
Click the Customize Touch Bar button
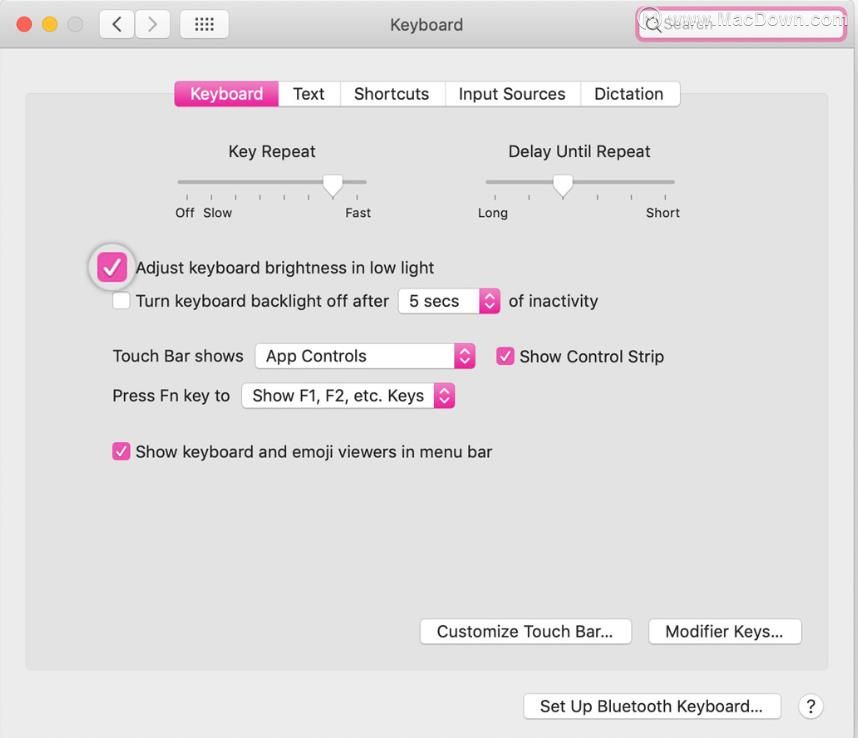[525, 631]
